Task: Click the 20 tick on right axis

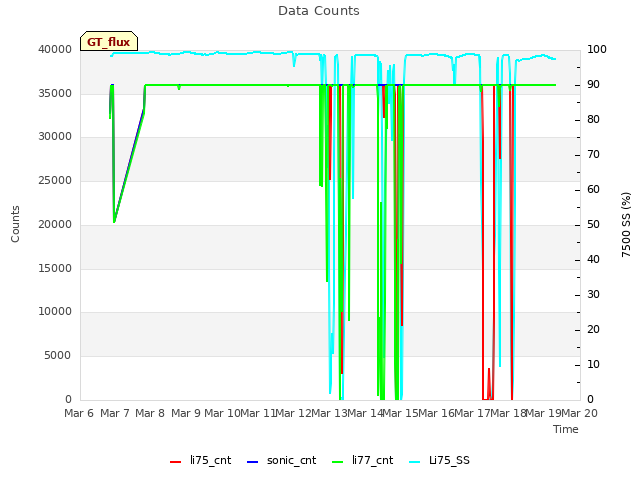Action: (x=593, y=330)
